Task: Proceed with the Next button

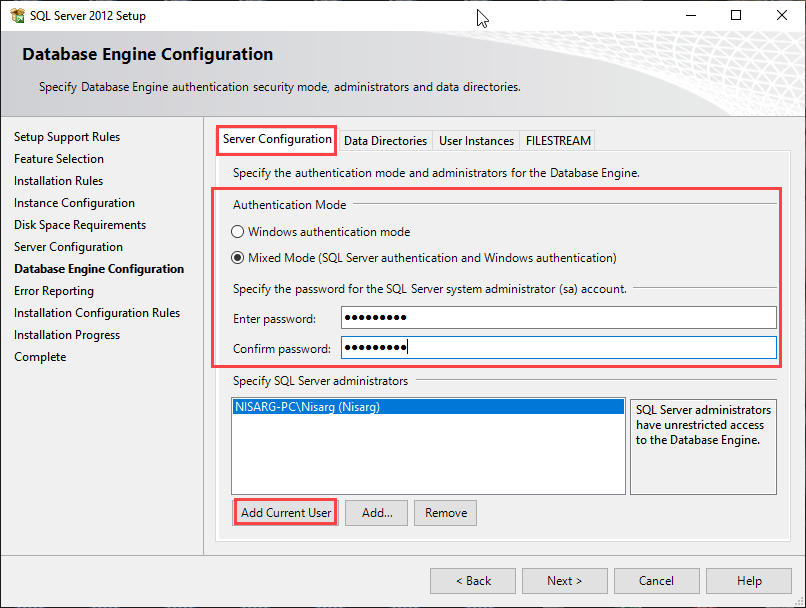Action: pos(564,581)
